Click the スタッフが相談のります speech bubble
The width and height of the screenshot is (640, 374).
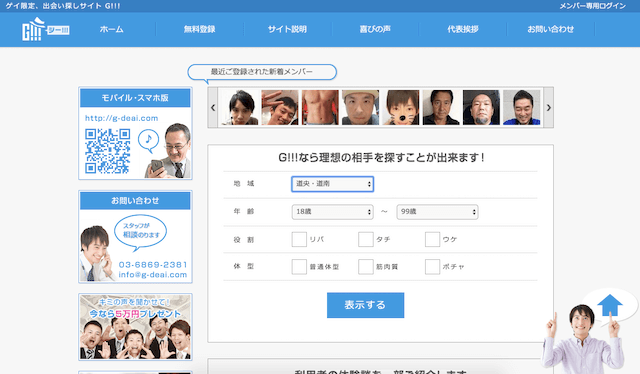[x=141, y=232]
